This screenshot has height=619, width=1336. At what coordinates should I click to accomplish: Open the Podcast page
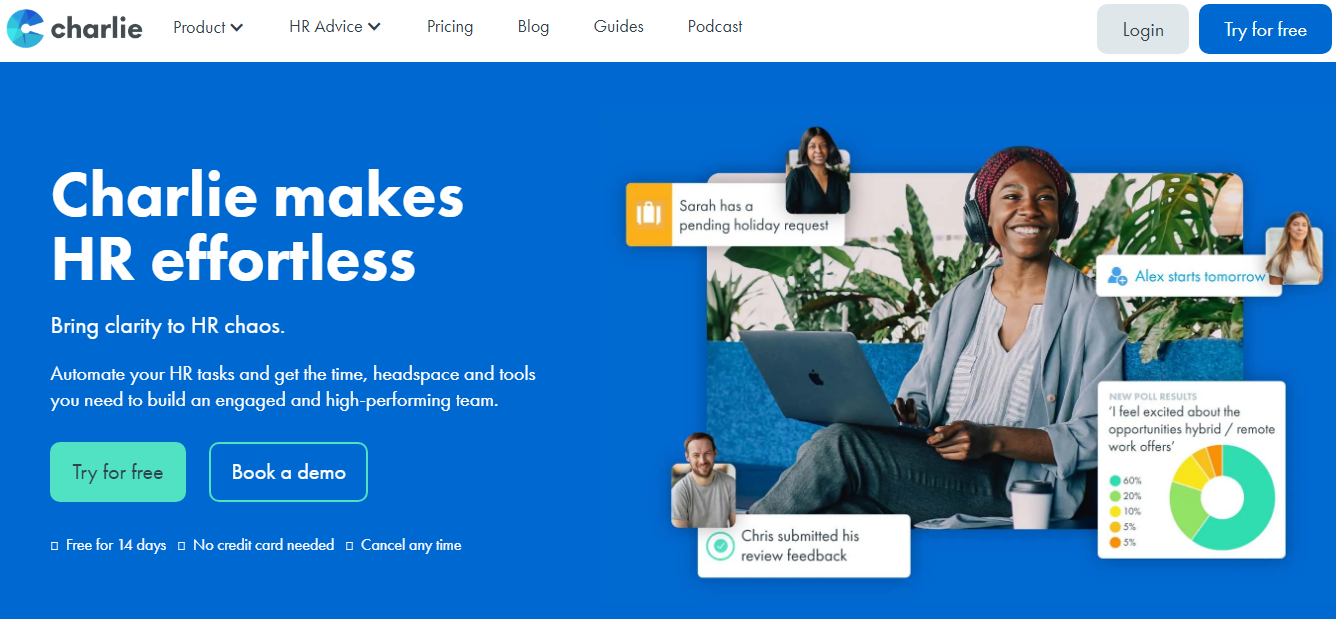pos(715,27)
